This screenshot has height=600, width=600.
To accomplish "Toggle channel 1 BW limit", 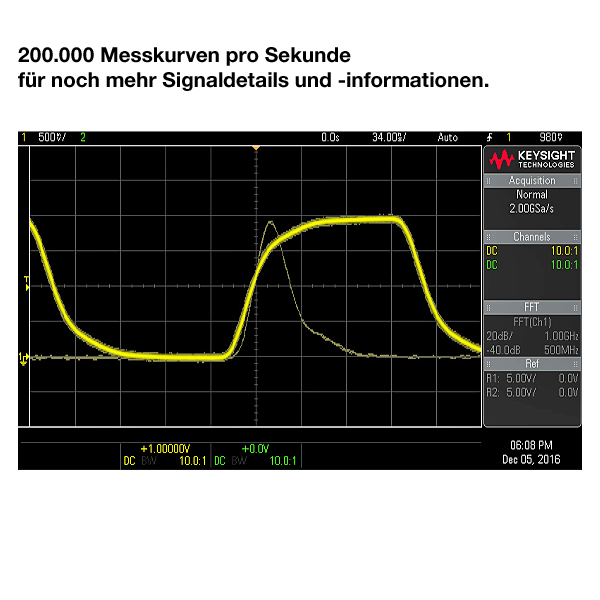I will pyautogui.click(x=147, y=461).
